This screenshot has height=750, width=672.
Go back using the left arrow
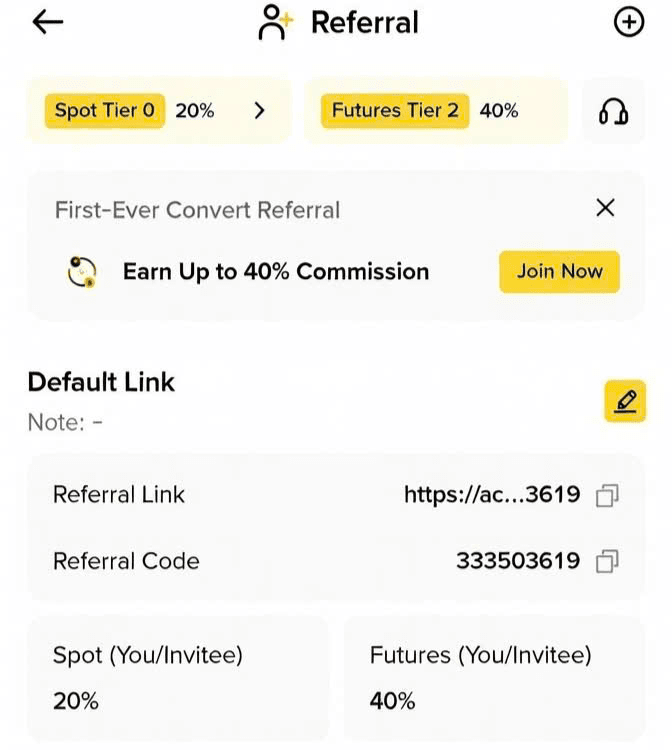click(48, 23)
